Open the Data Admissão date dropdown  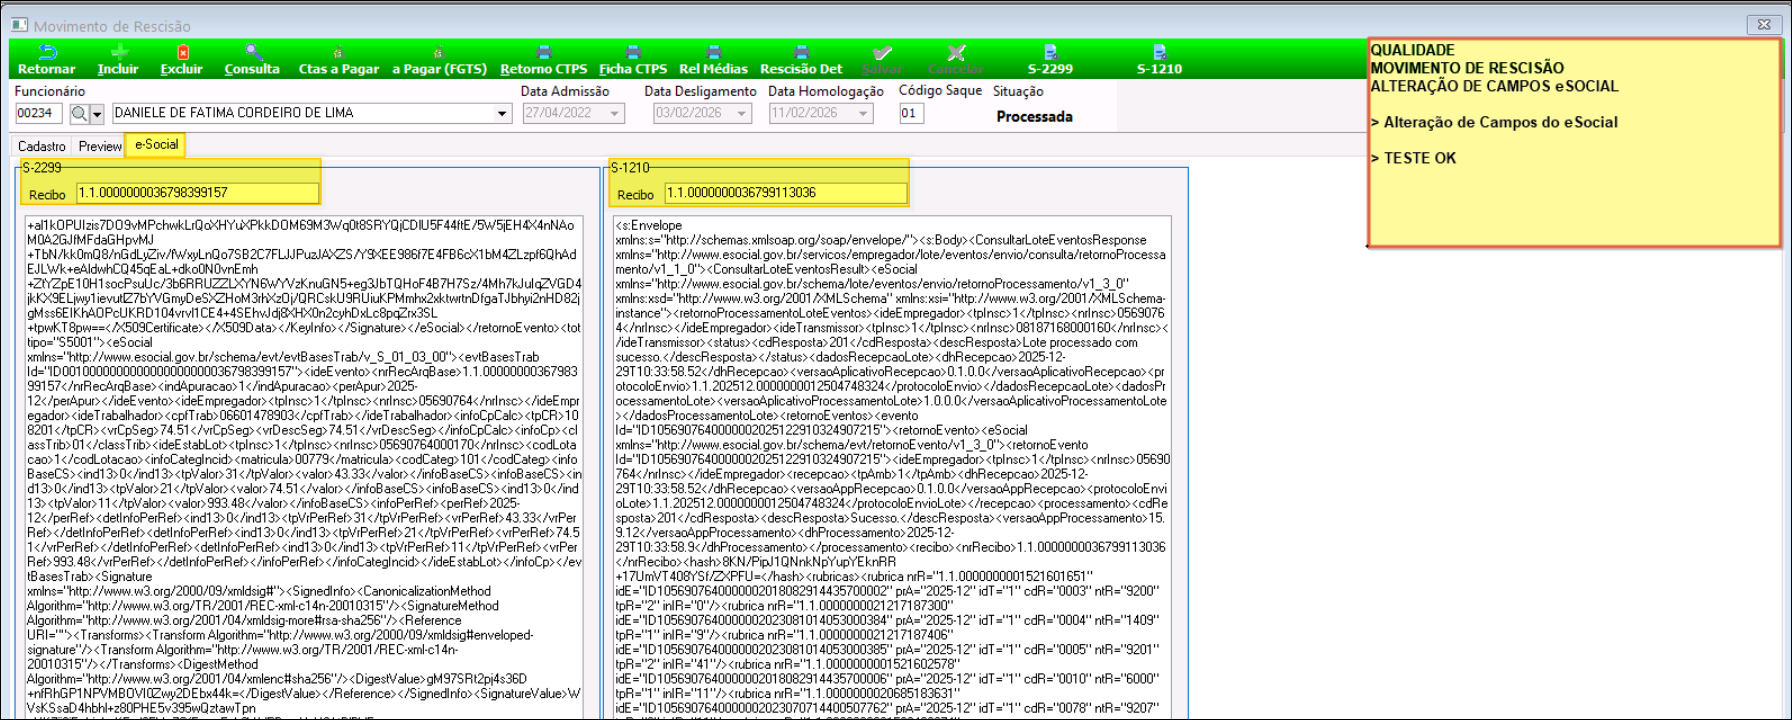[x=613, y=114]
